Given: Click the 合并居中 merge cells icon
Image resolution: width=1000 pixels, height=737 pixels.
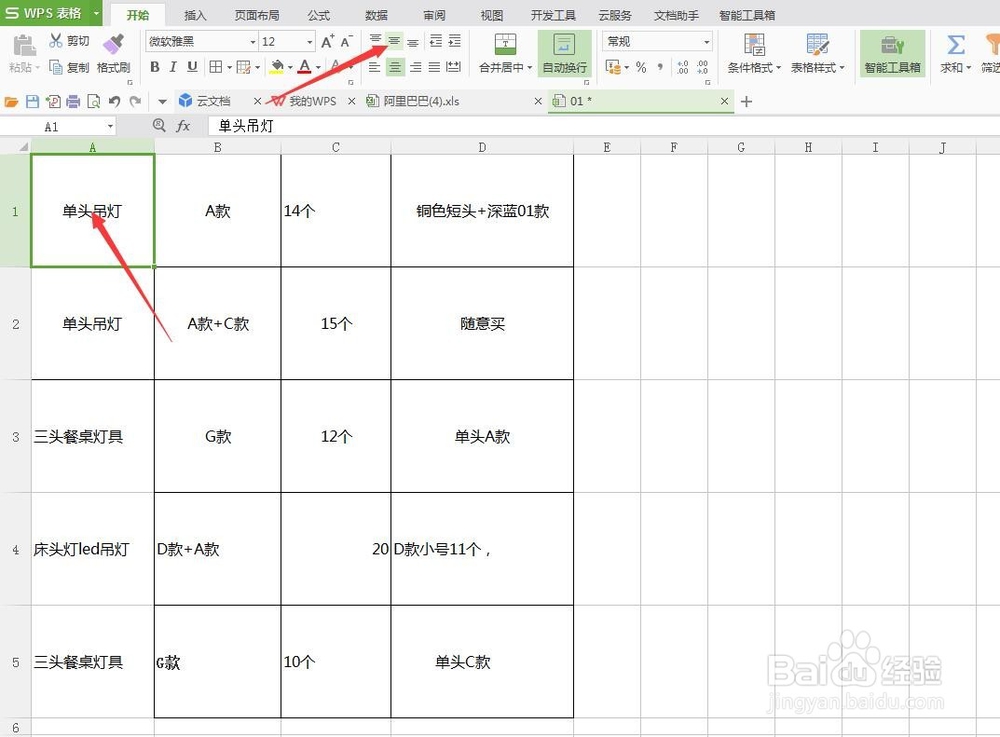Looking at the screenshot, I should coord(504,46).
